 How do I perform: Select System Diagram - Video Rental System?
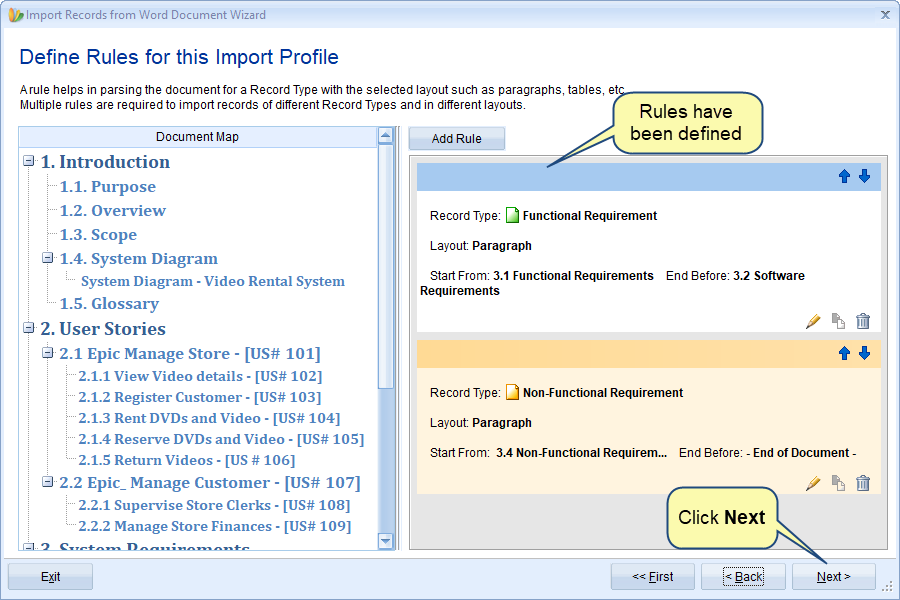pos(213,281)
